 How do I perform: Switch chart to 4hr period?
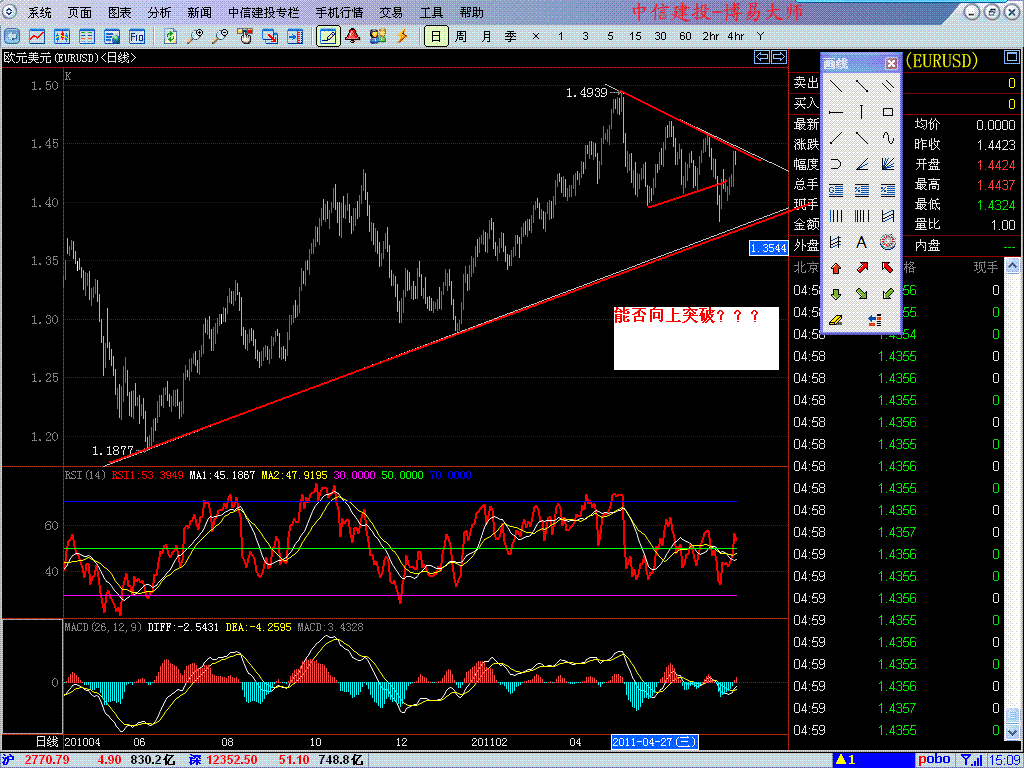tap(735, 37)
